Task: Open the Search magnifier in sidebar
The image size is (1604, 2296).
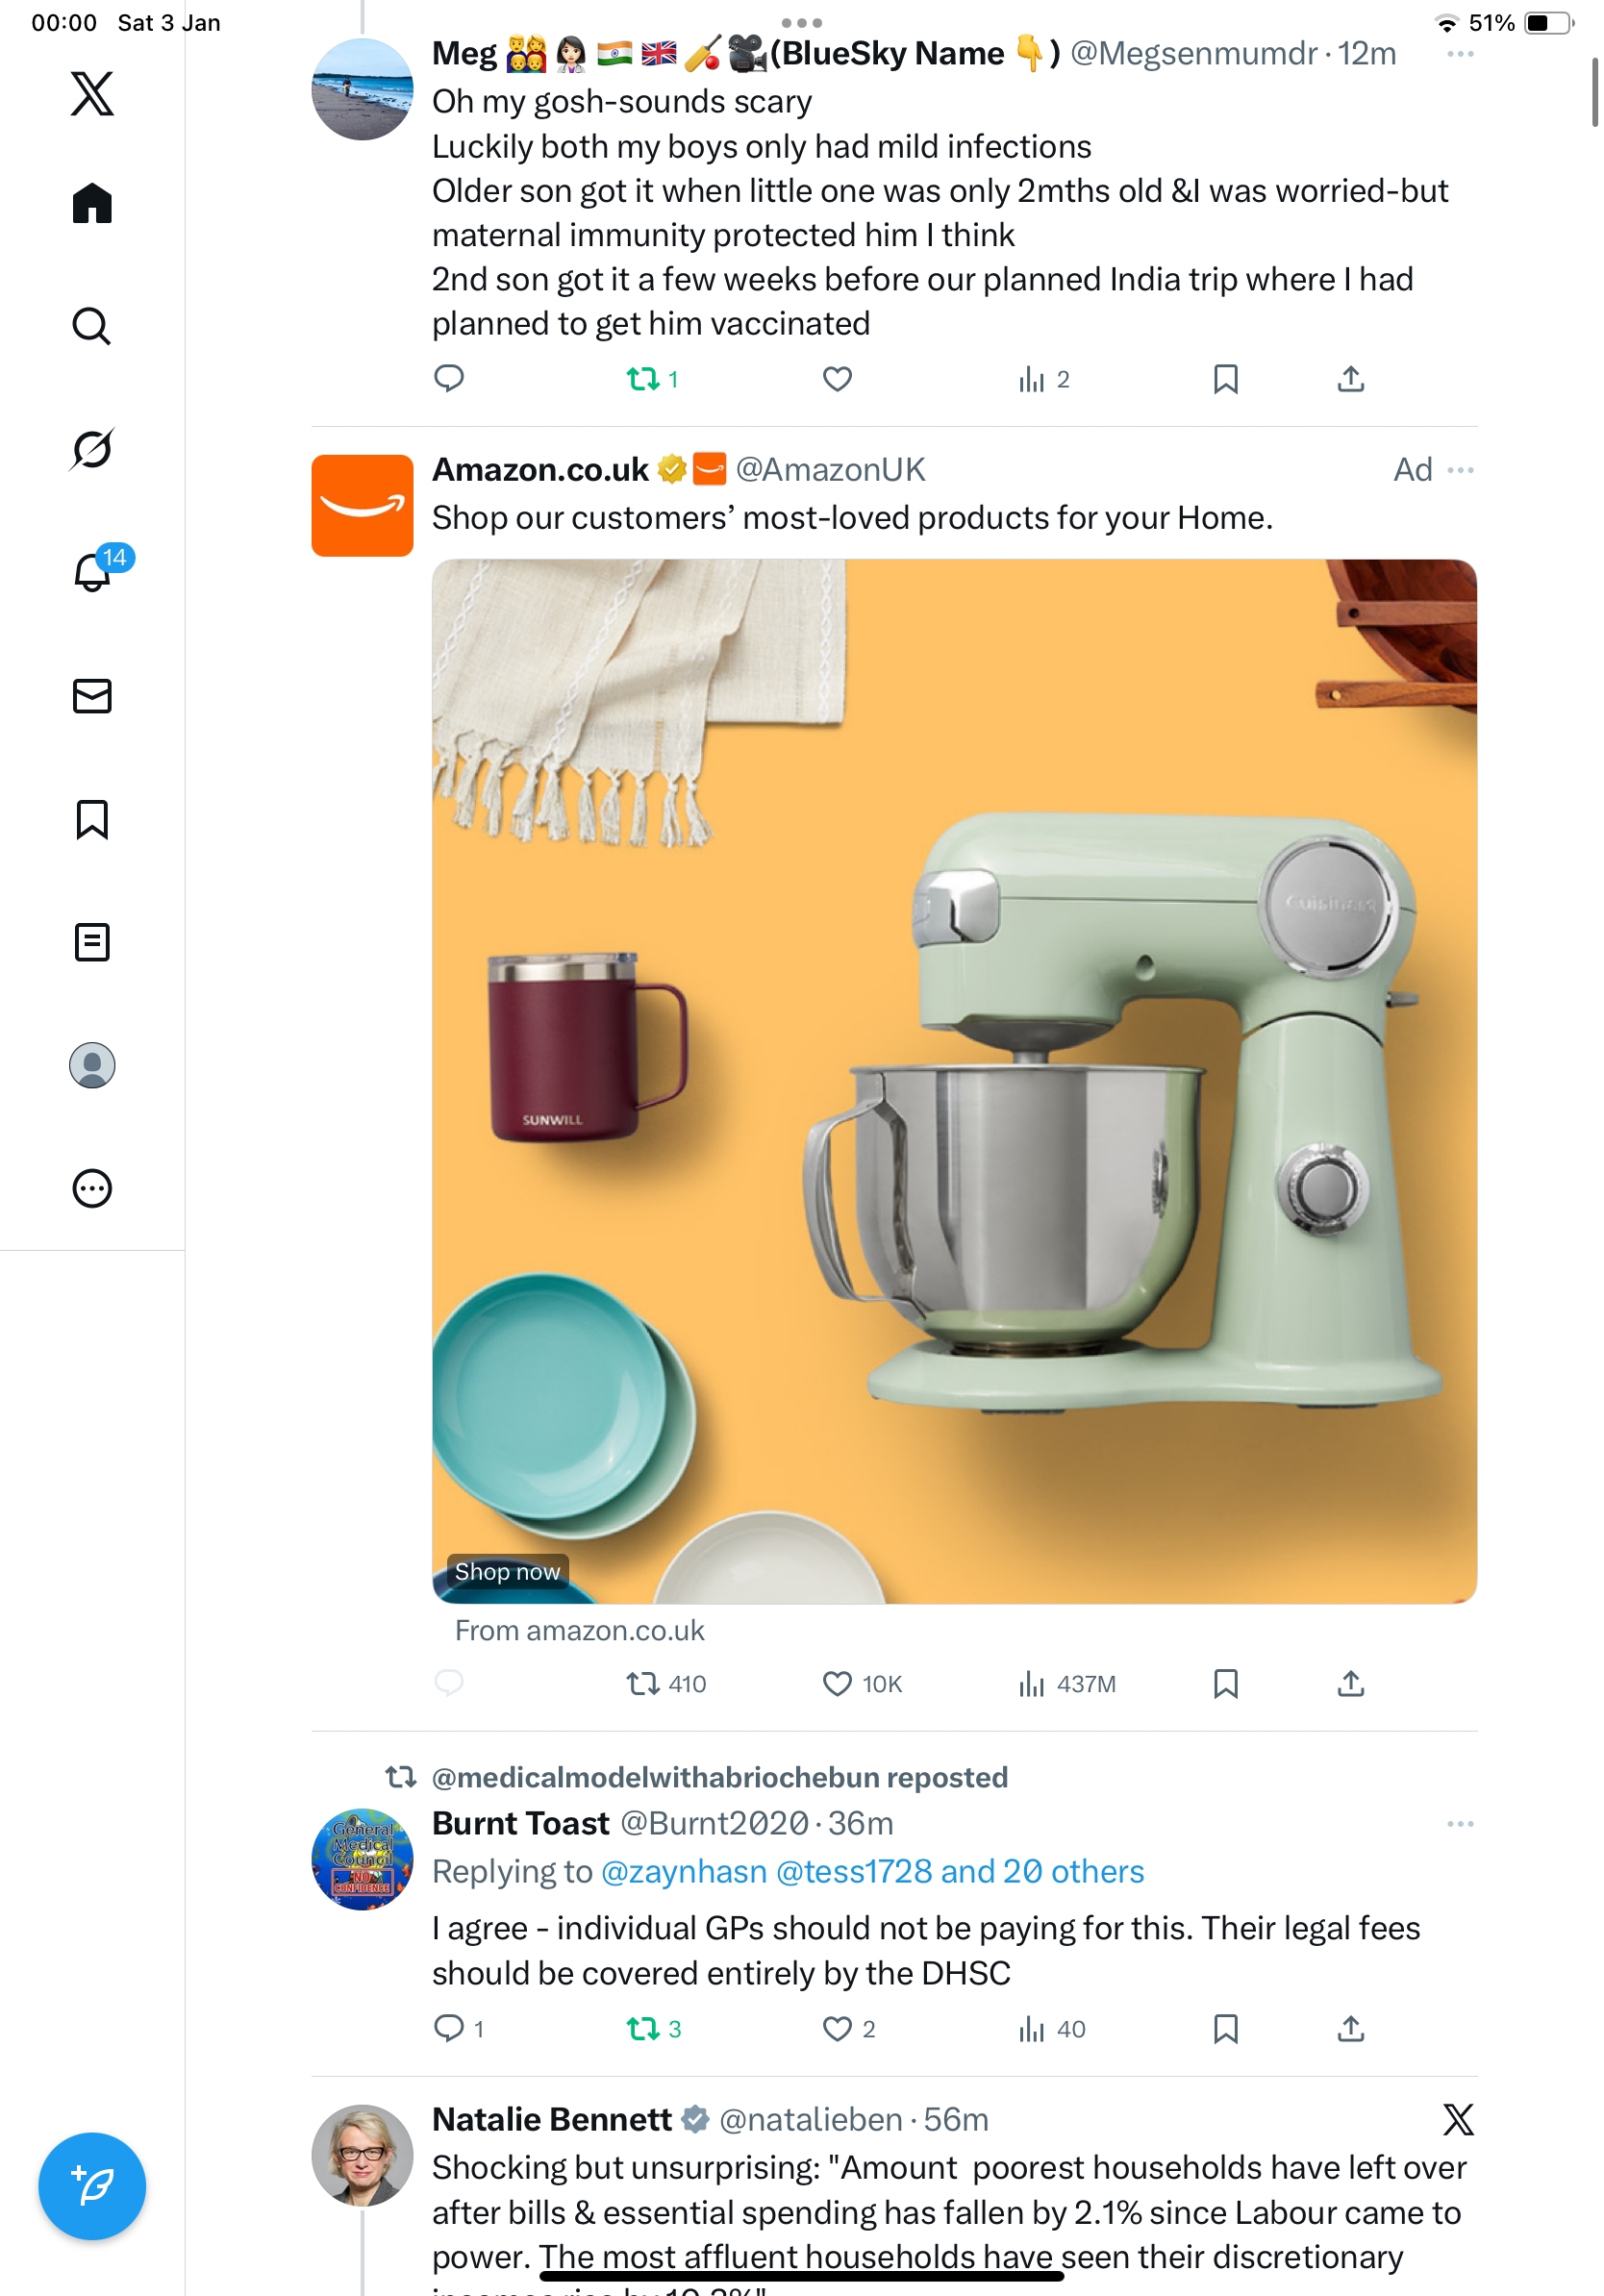Action: coord(92,326)
